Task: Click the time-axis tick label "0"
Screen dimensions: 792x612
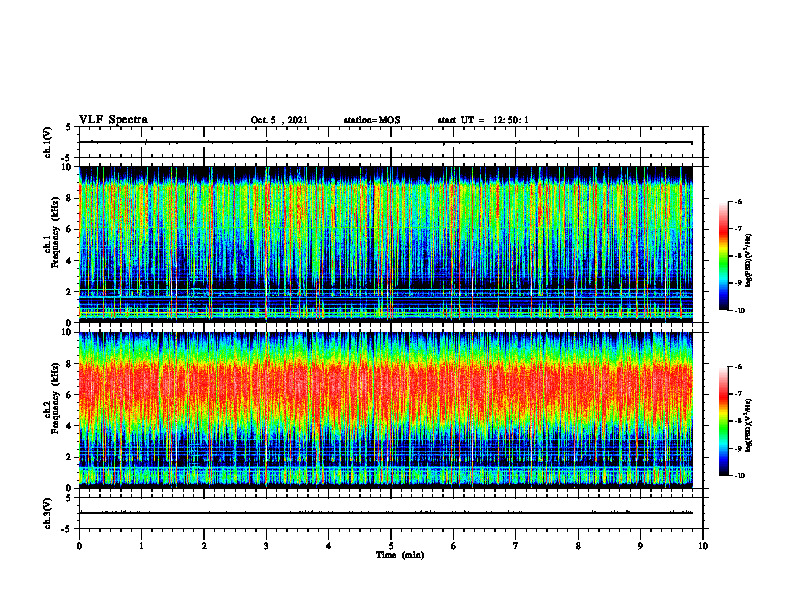Action: pos(79,546)
